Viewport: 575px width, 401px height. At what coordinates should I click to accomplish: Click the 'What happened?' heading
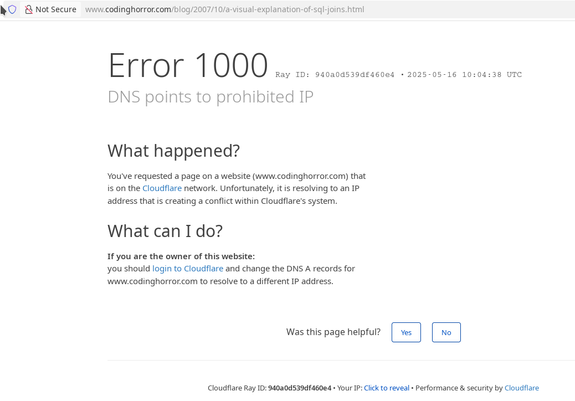tap(173, 151)
